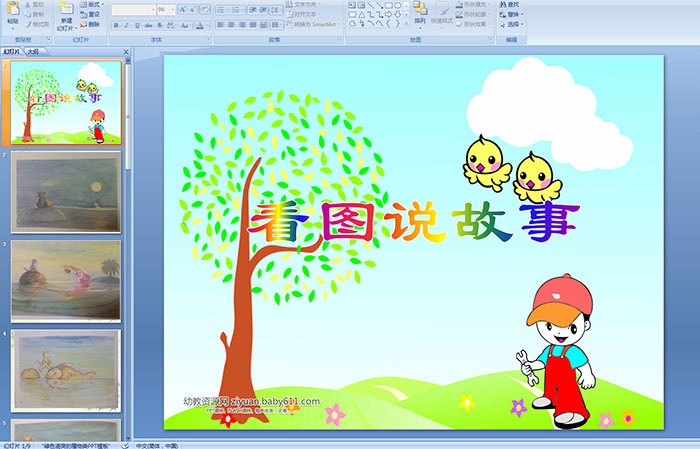Click the Grow Font icon
The width and height of the screenshot is (700, 449).
click(183, 10)
